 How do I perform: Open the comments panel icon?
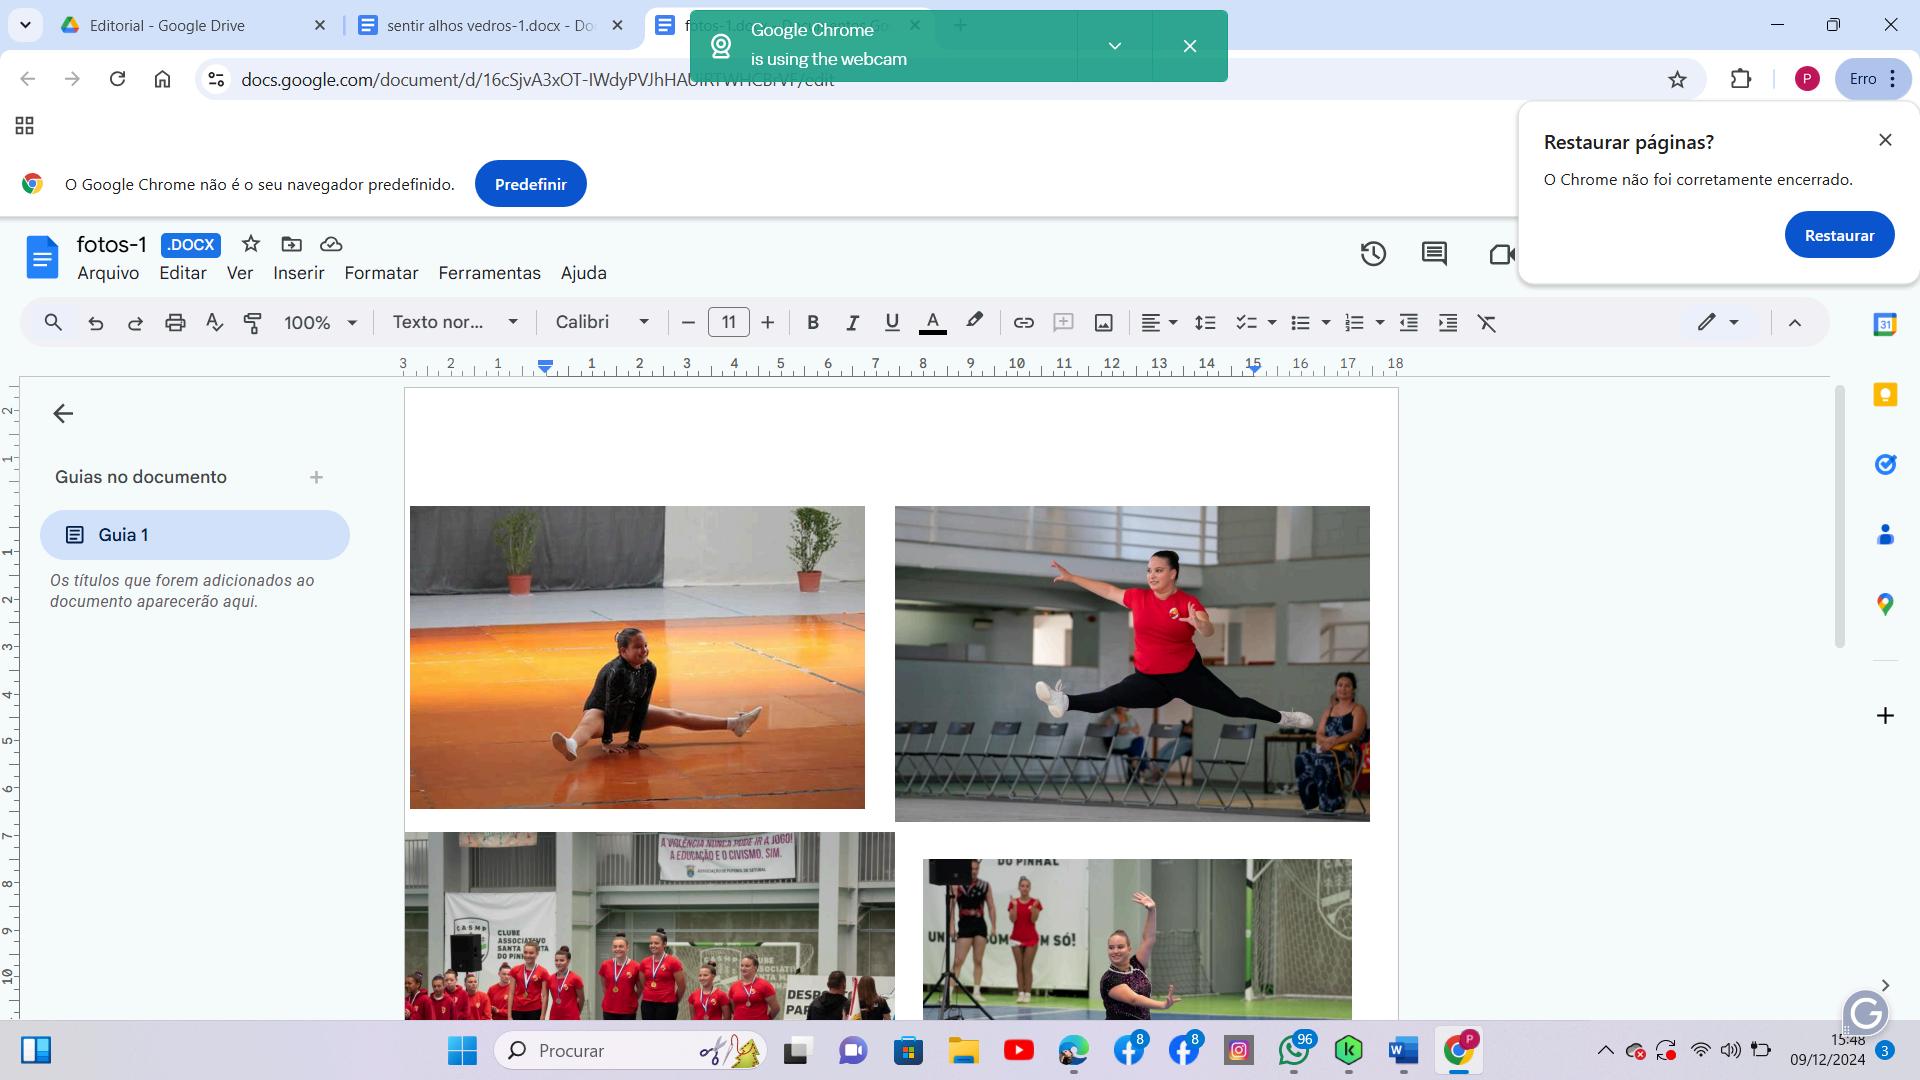[1434, 254]
